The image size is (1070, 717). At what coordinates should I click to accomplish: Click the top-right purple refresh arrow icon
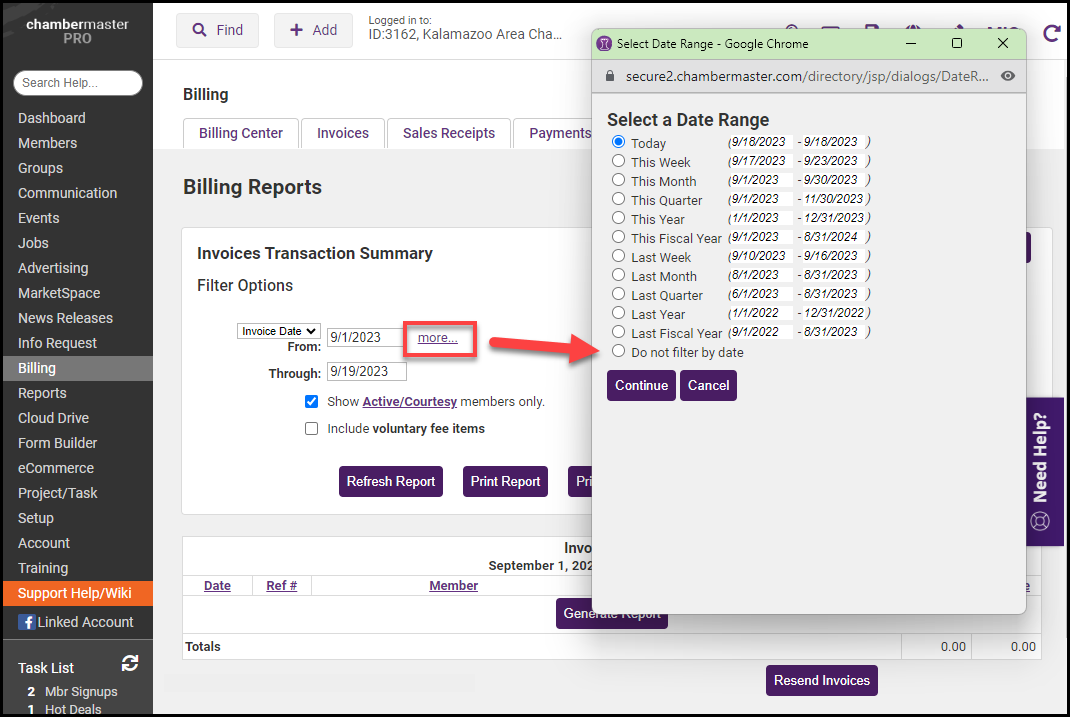1051,32
